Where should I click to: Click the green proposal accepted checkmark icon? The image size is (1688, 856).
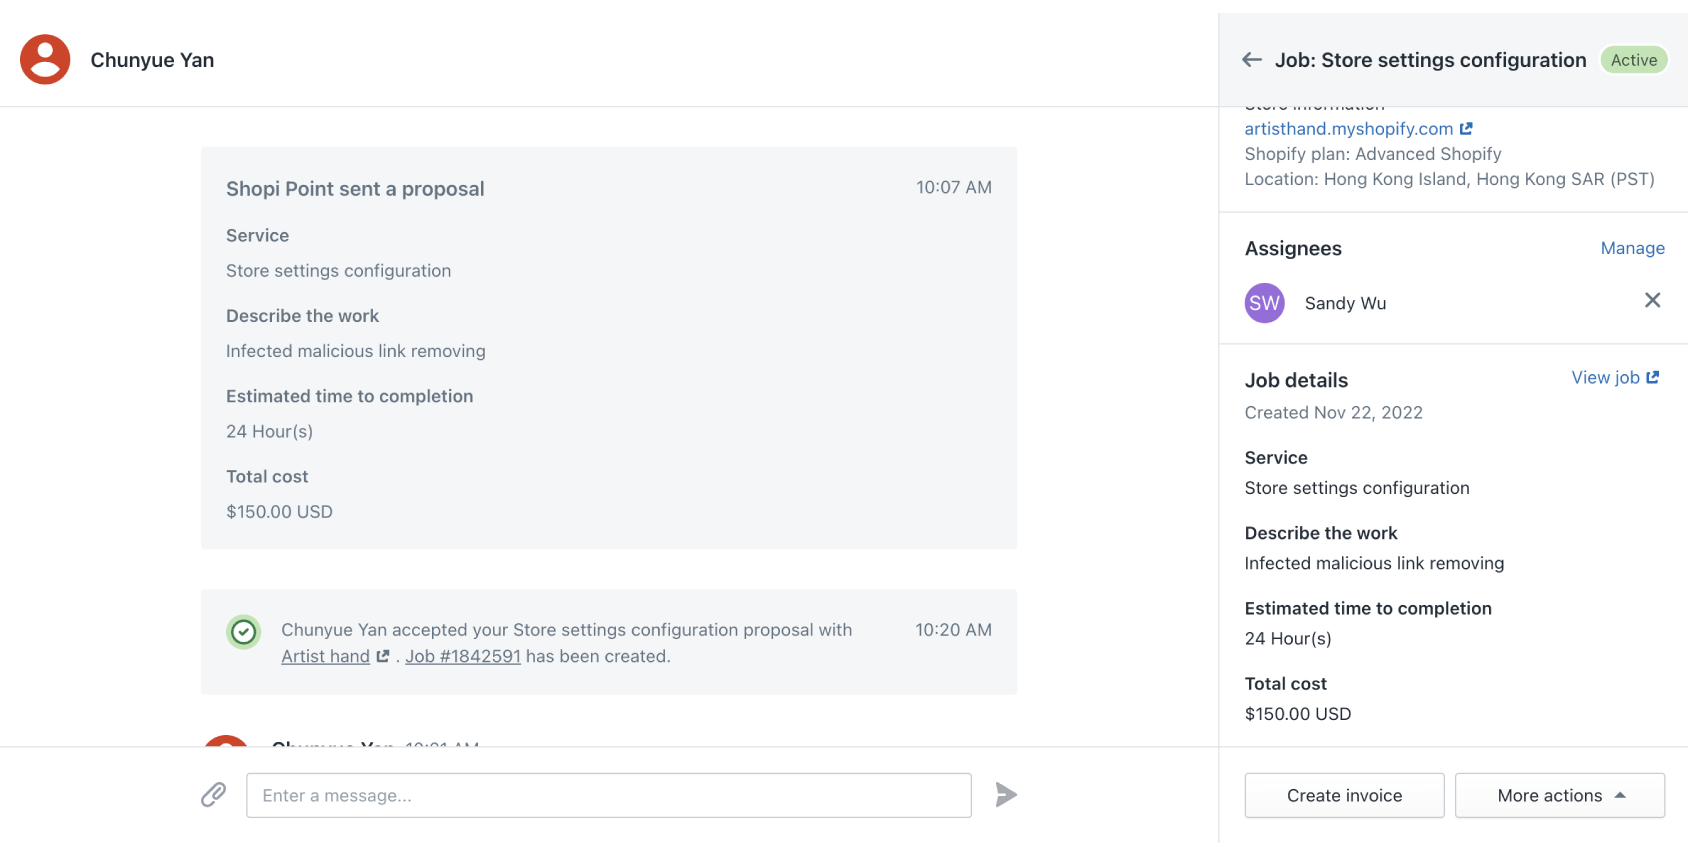(244, 632)
